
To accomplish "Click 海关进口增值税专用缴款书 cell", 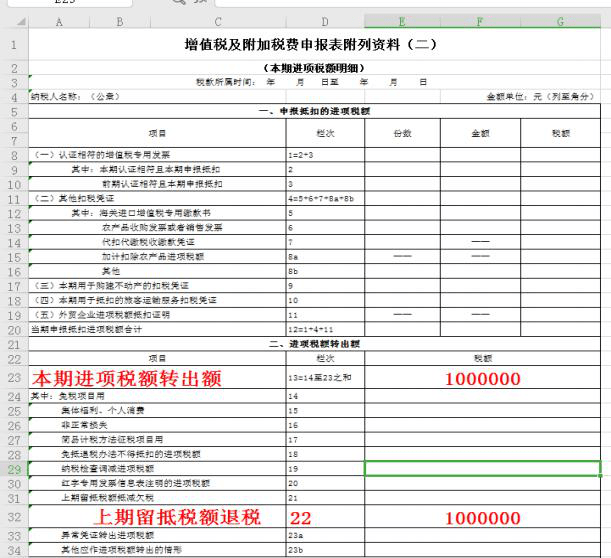I will point(157,213).
